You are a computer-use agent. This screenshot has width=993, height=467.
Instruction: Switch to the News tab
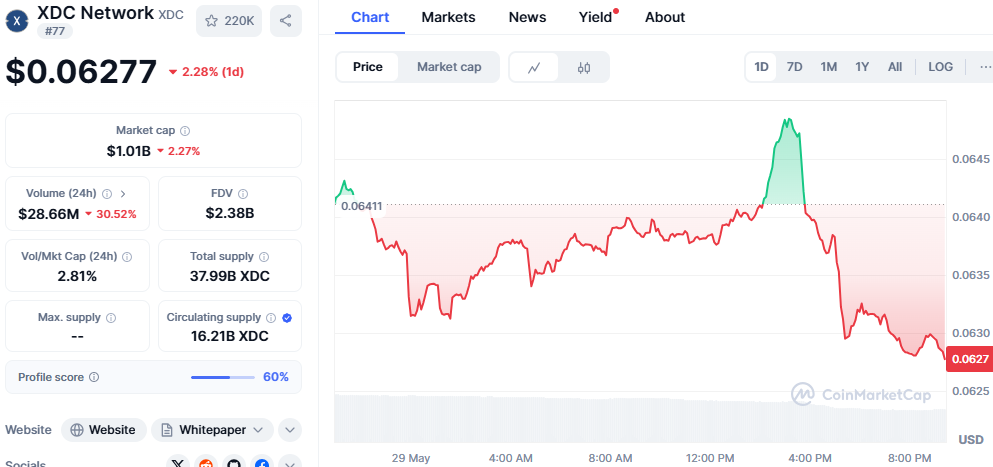click(528, 17)
